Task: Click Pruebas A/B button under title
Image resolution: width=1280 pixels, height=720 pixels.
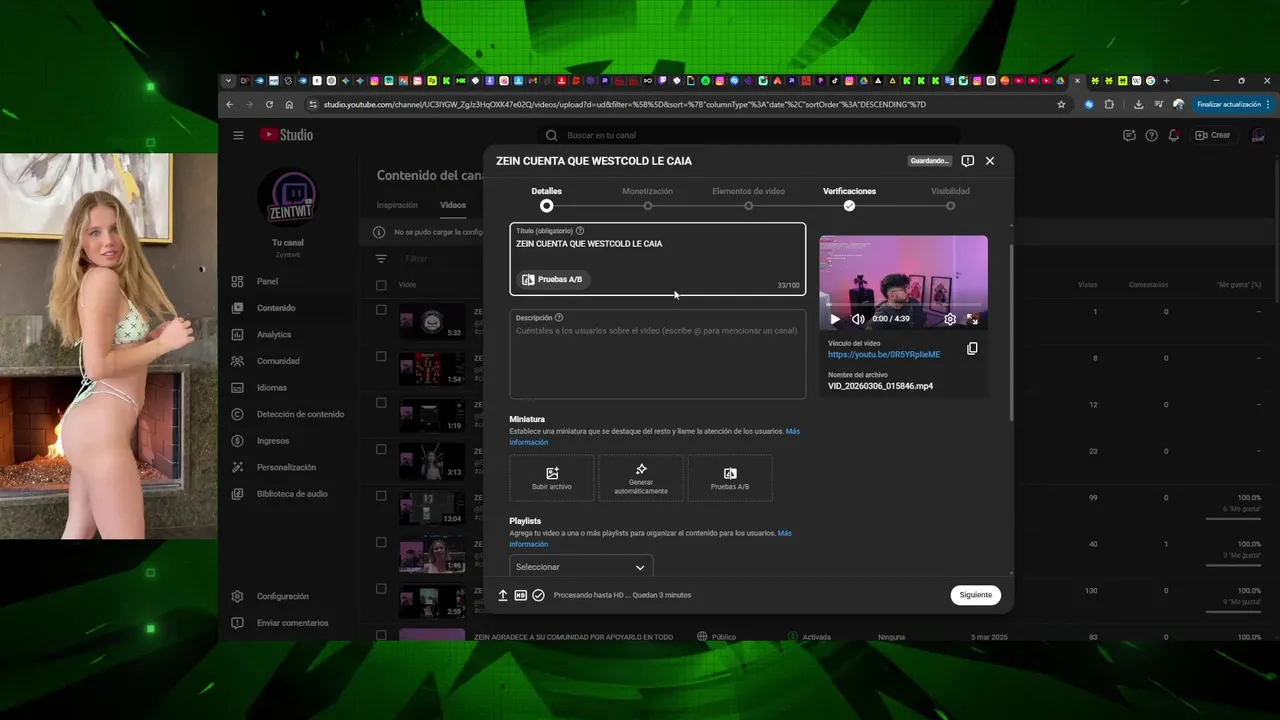Action: coord(552,280)
